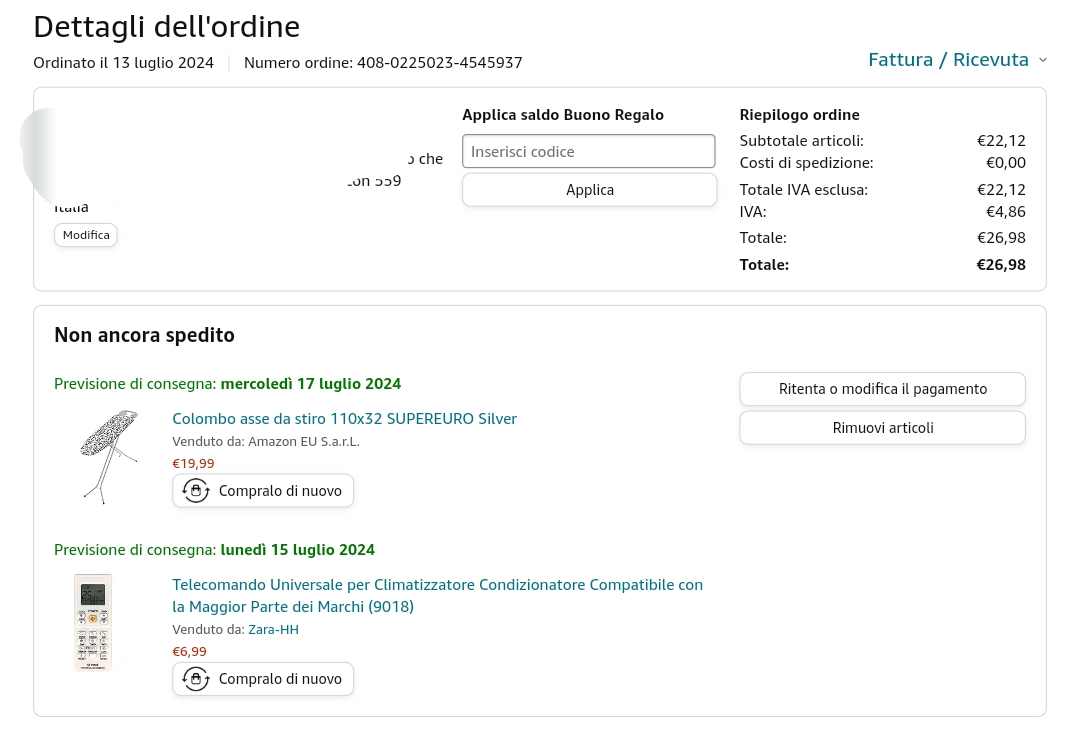This screenshot has width=1080, height=742.
Task: Click the order number 408-0225023-4545937
Action: pos(439,63)
